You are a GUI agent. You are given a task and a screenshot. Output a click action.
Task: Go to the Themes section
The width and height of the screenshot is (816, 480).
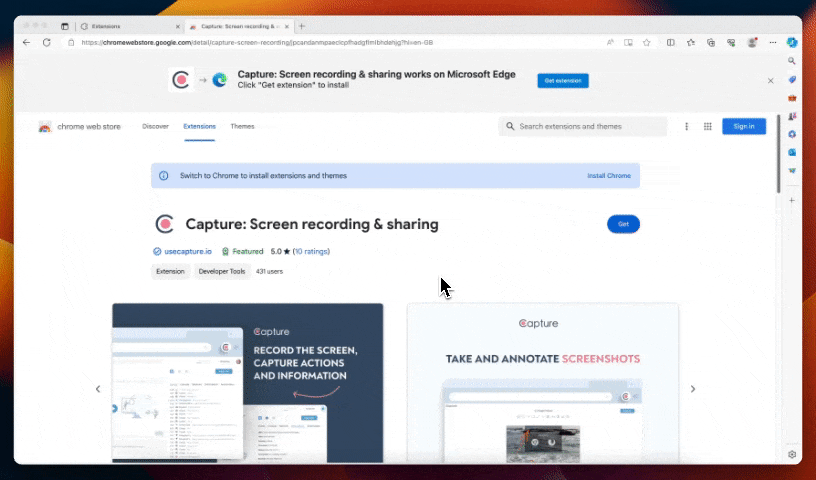(x=242, y=127)
